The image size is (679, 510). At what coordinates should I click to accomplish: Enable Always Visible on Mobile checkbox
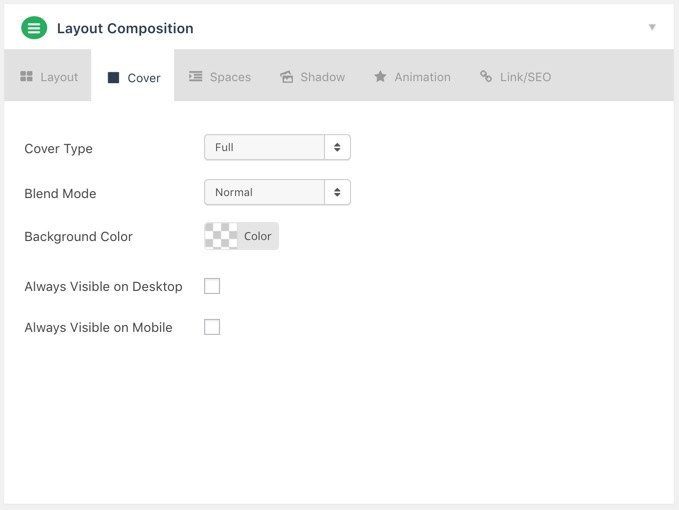[212, 327]
